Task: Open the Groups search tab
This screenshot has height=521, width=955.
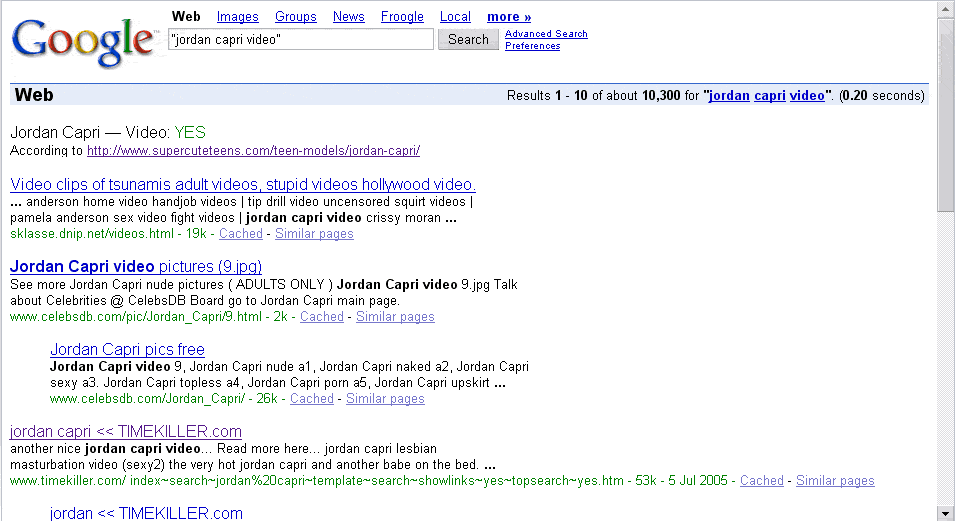Action: pos(295,17)
